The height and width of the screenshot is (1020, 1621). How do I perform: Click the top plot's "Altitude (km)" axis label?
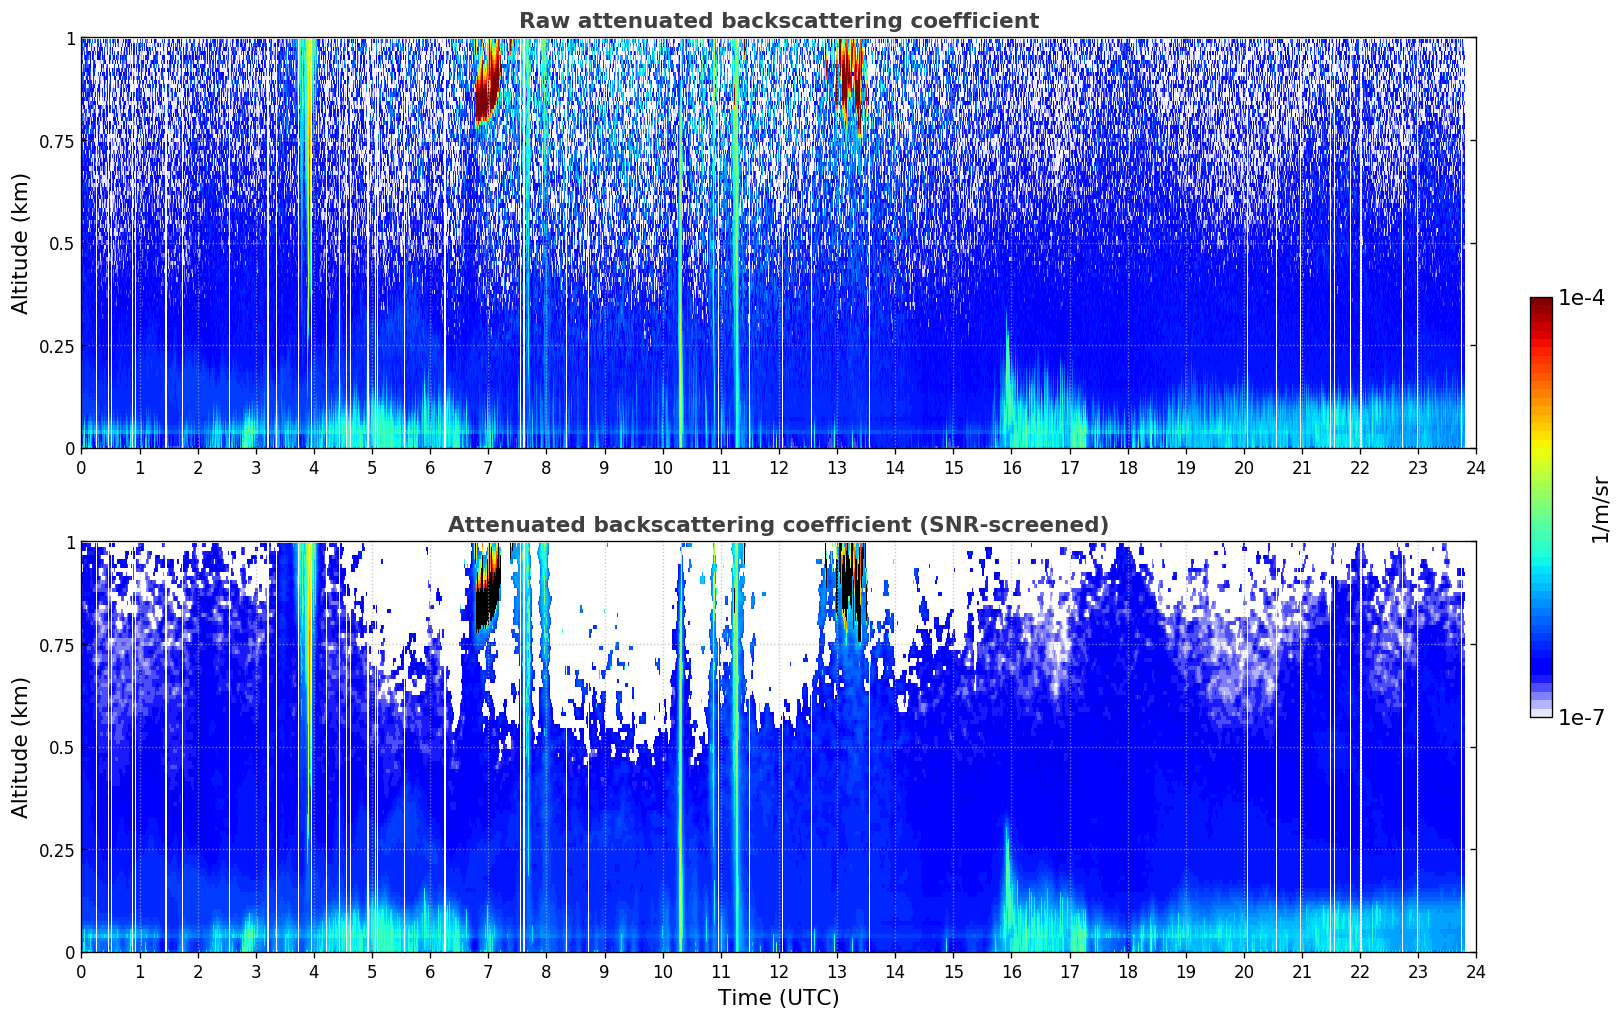(x=21, y=243)
